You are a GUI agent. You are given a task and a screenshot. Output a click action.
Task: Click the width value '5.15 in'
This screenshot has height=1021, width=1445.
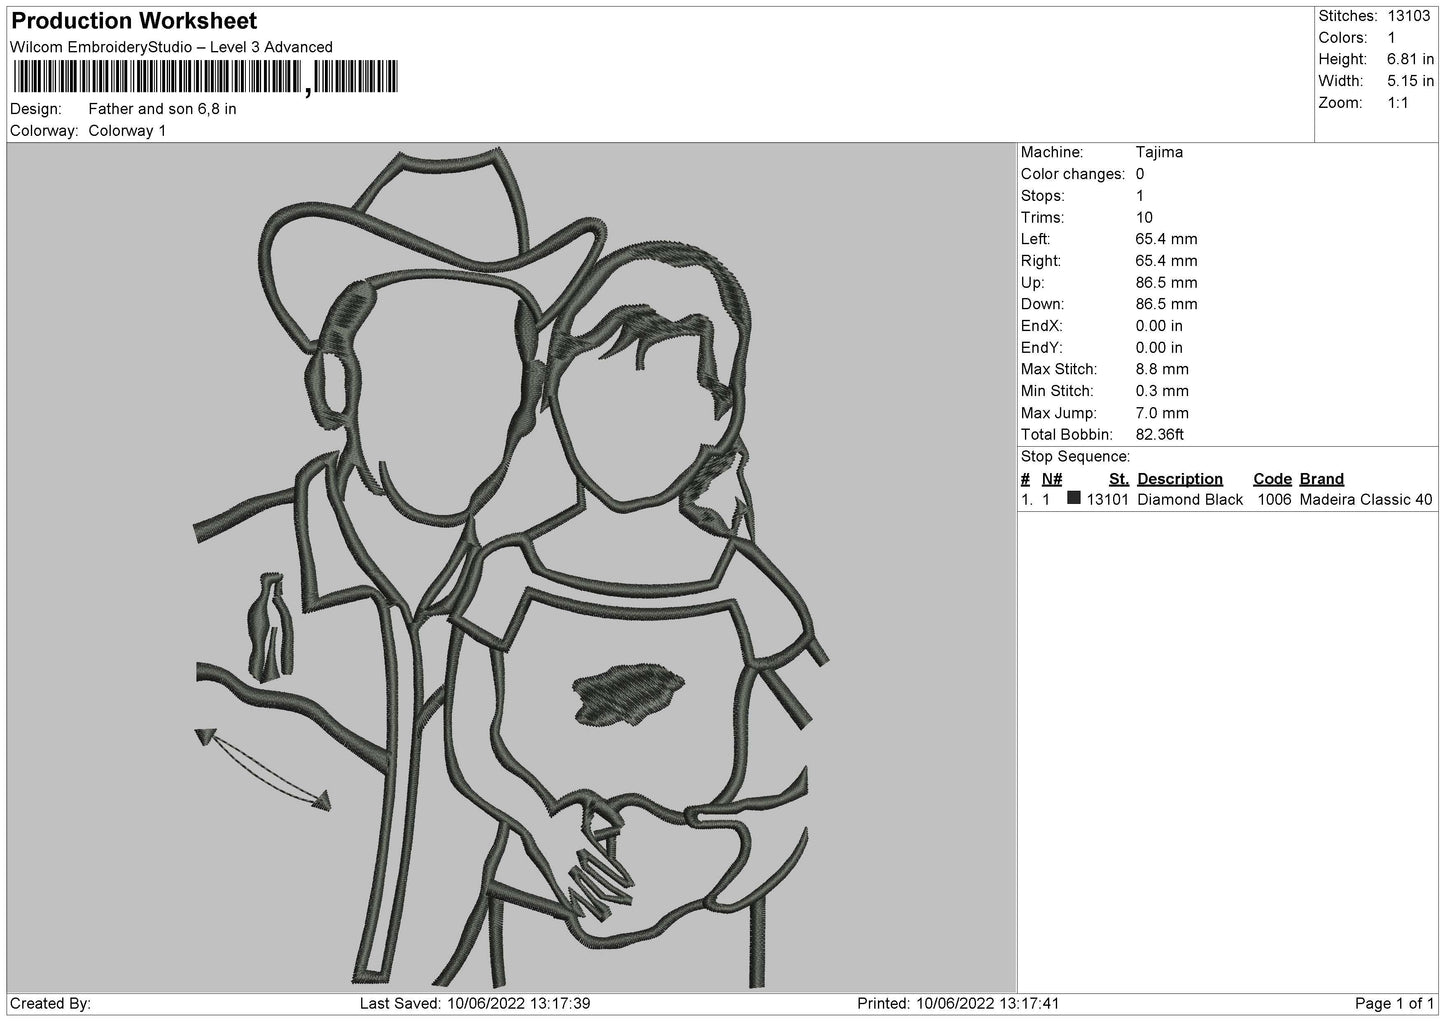[1411, 81]
